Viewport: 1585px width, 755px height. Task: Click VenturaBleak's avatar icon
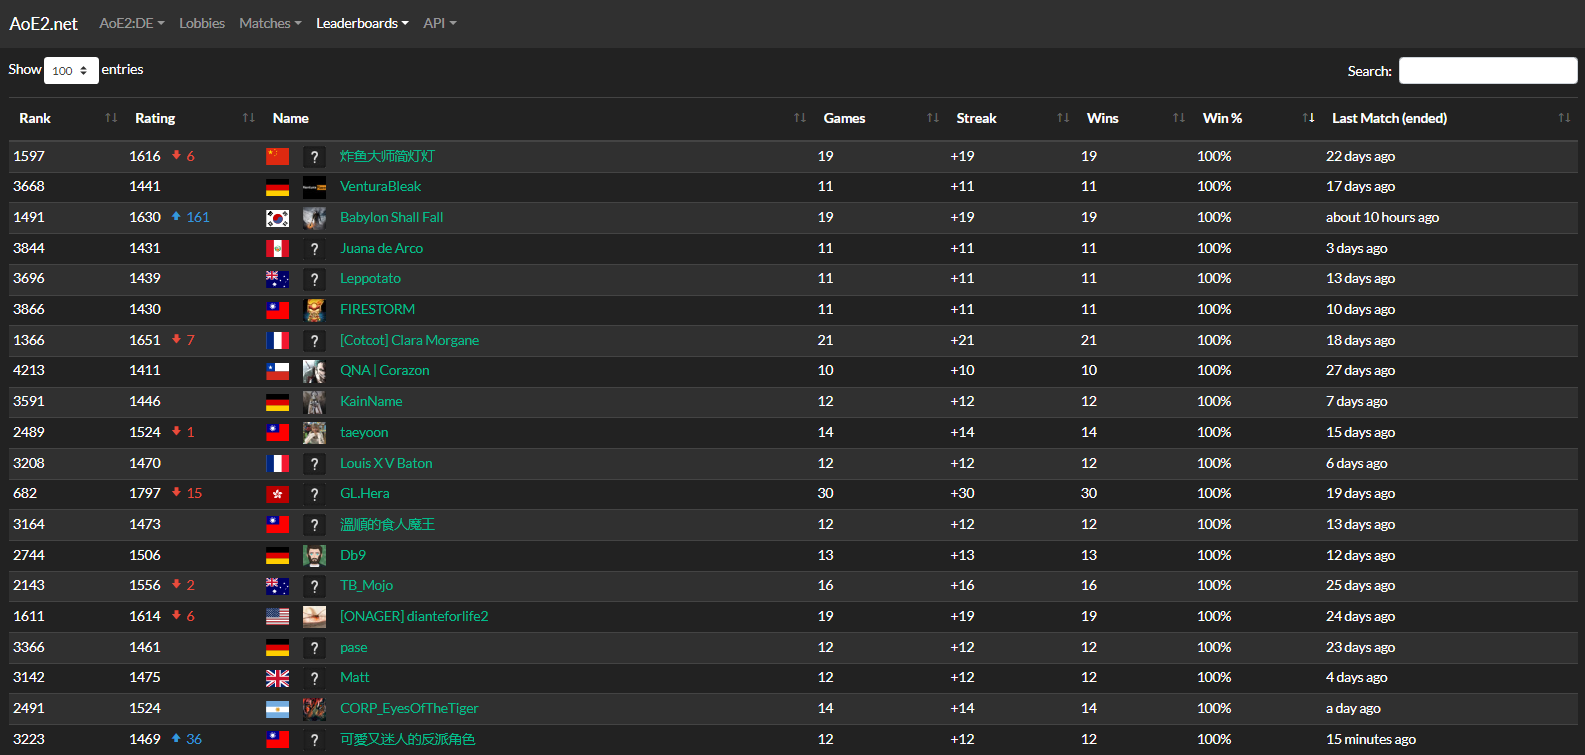pos(314,186)
